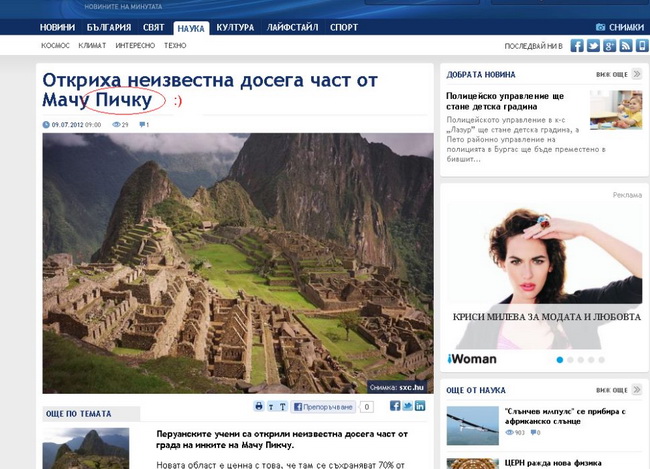
Task: Increase text size with the large T icon
Action: [x=282, y=406]
